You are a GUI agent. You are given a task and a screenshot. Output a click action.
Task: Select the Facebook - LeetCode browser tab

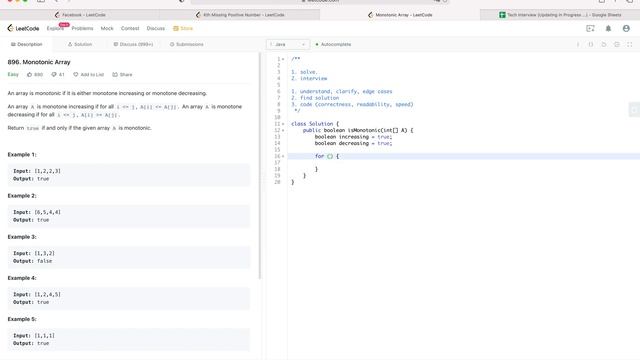coord(80,15)
